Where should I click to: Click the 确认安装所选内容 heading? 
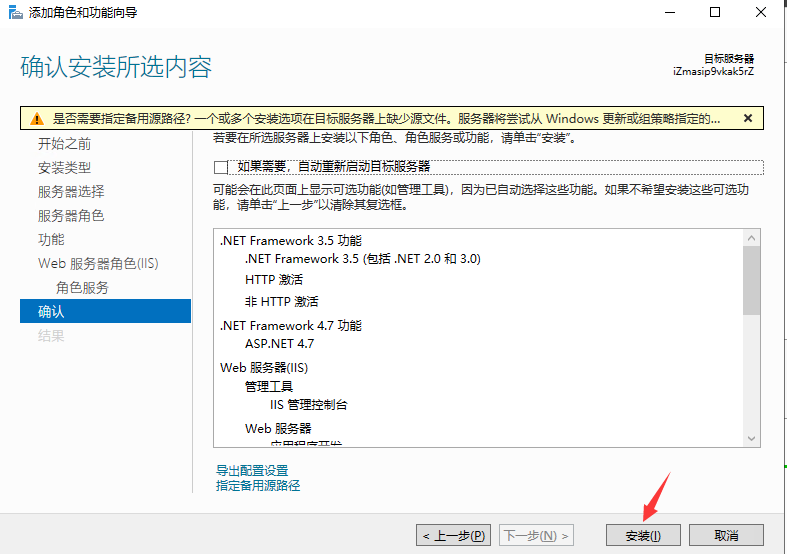tap(116, 67)
